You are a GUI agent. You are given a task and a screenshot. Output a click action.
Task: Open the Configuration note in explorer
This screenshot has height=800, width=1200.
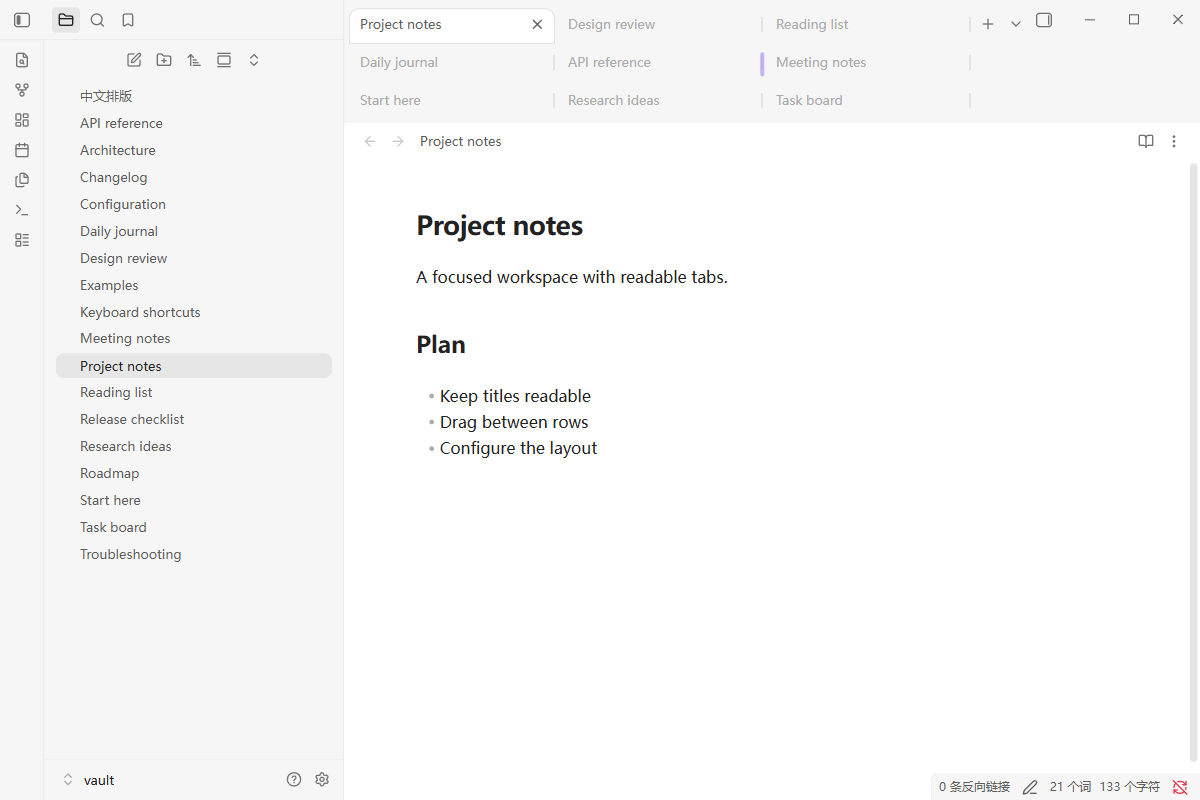pyautogui.click(x=194, y=204)
